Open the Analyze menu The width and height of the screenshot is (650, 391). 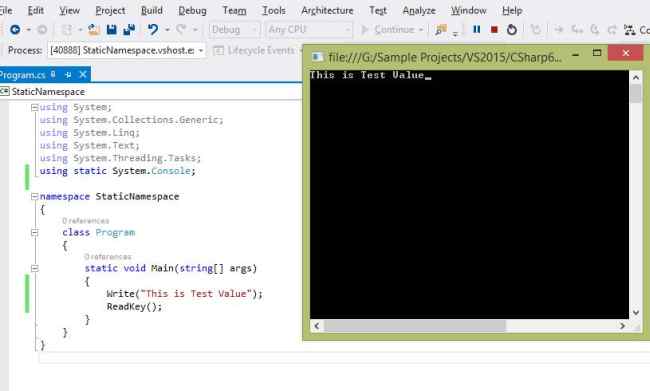(419, 10)
